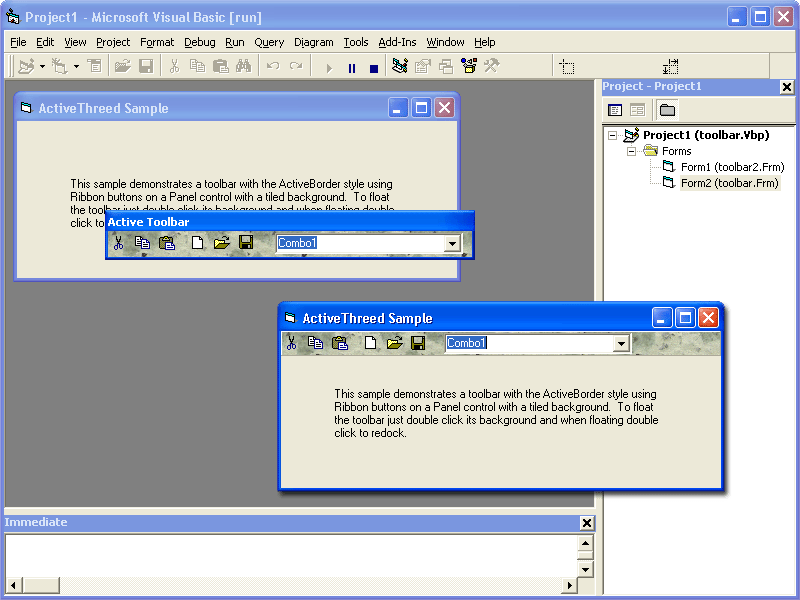Click New document icon in docked toolbar
The image size is (800, 600).
click(371, 343)
